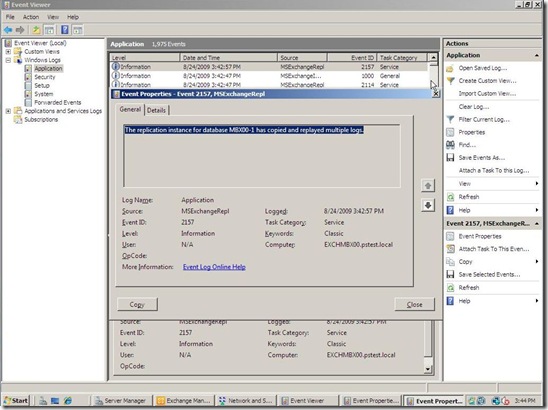Screen dimensions: 548x410
Task: Collapse the Event 2157 actions section
Action: (536, 223)
